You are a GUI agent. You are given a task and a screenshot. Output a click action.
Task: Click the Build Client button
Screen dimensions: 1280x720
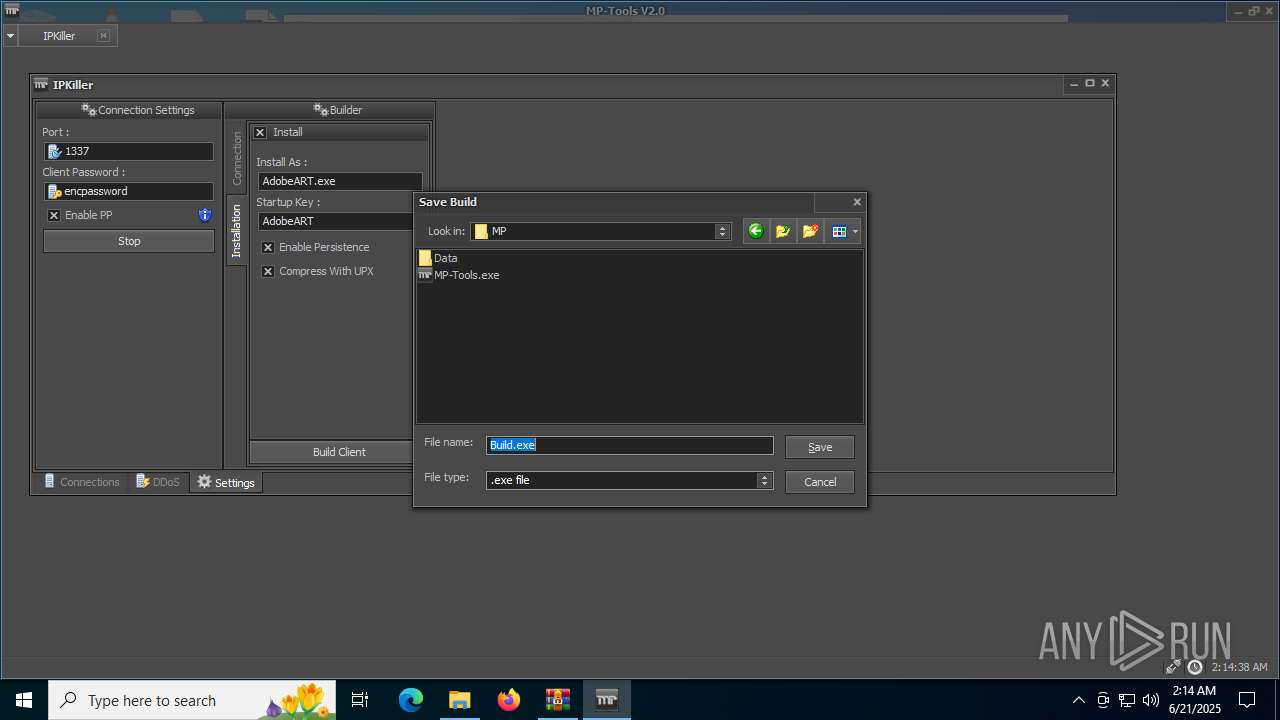coord(339,452)
